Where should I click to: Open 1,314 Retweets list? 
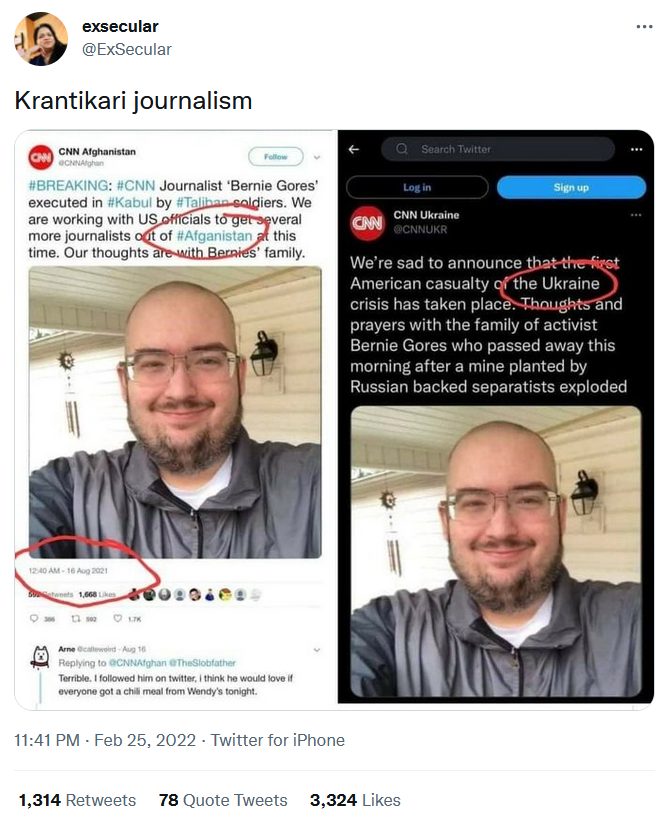pos(77,800)
